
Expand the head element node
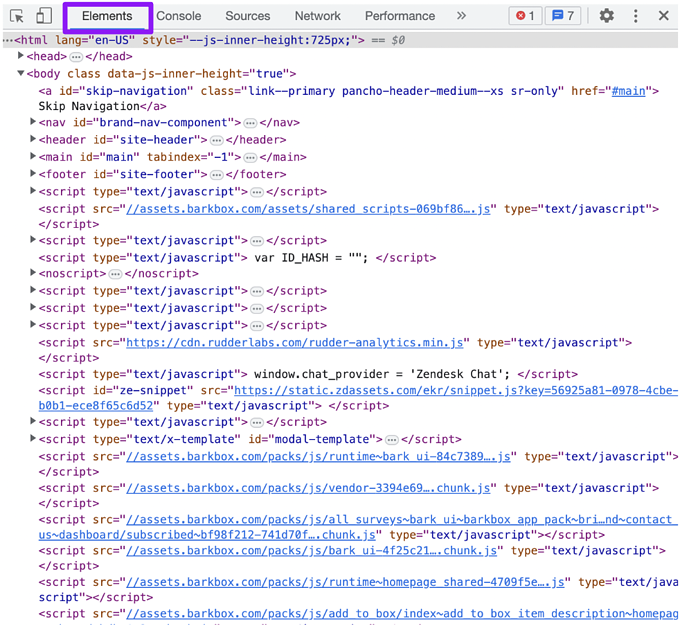pyautogui.click(x=21, y=57)
